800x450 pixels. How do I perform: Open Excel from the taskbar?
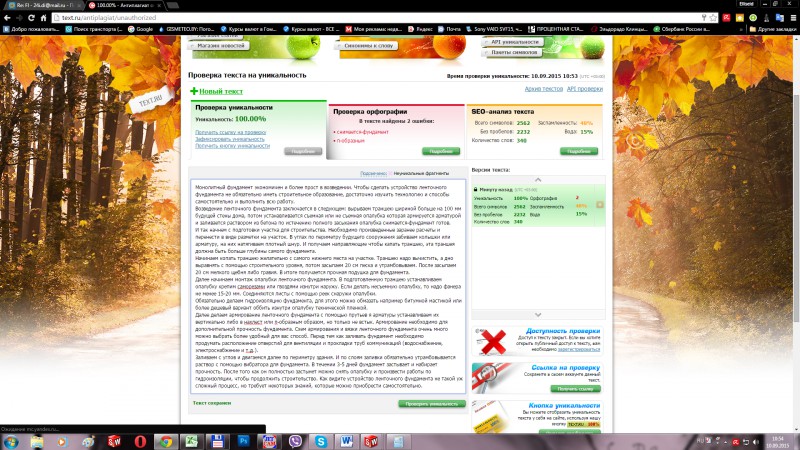[x=192, y=442]
